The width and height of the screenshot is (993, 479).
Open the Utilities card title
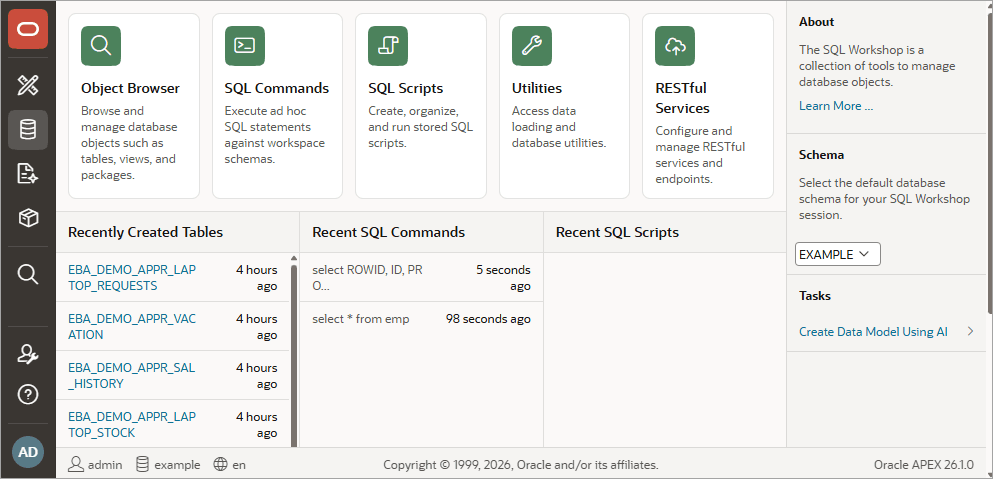[x=536, y=88]
